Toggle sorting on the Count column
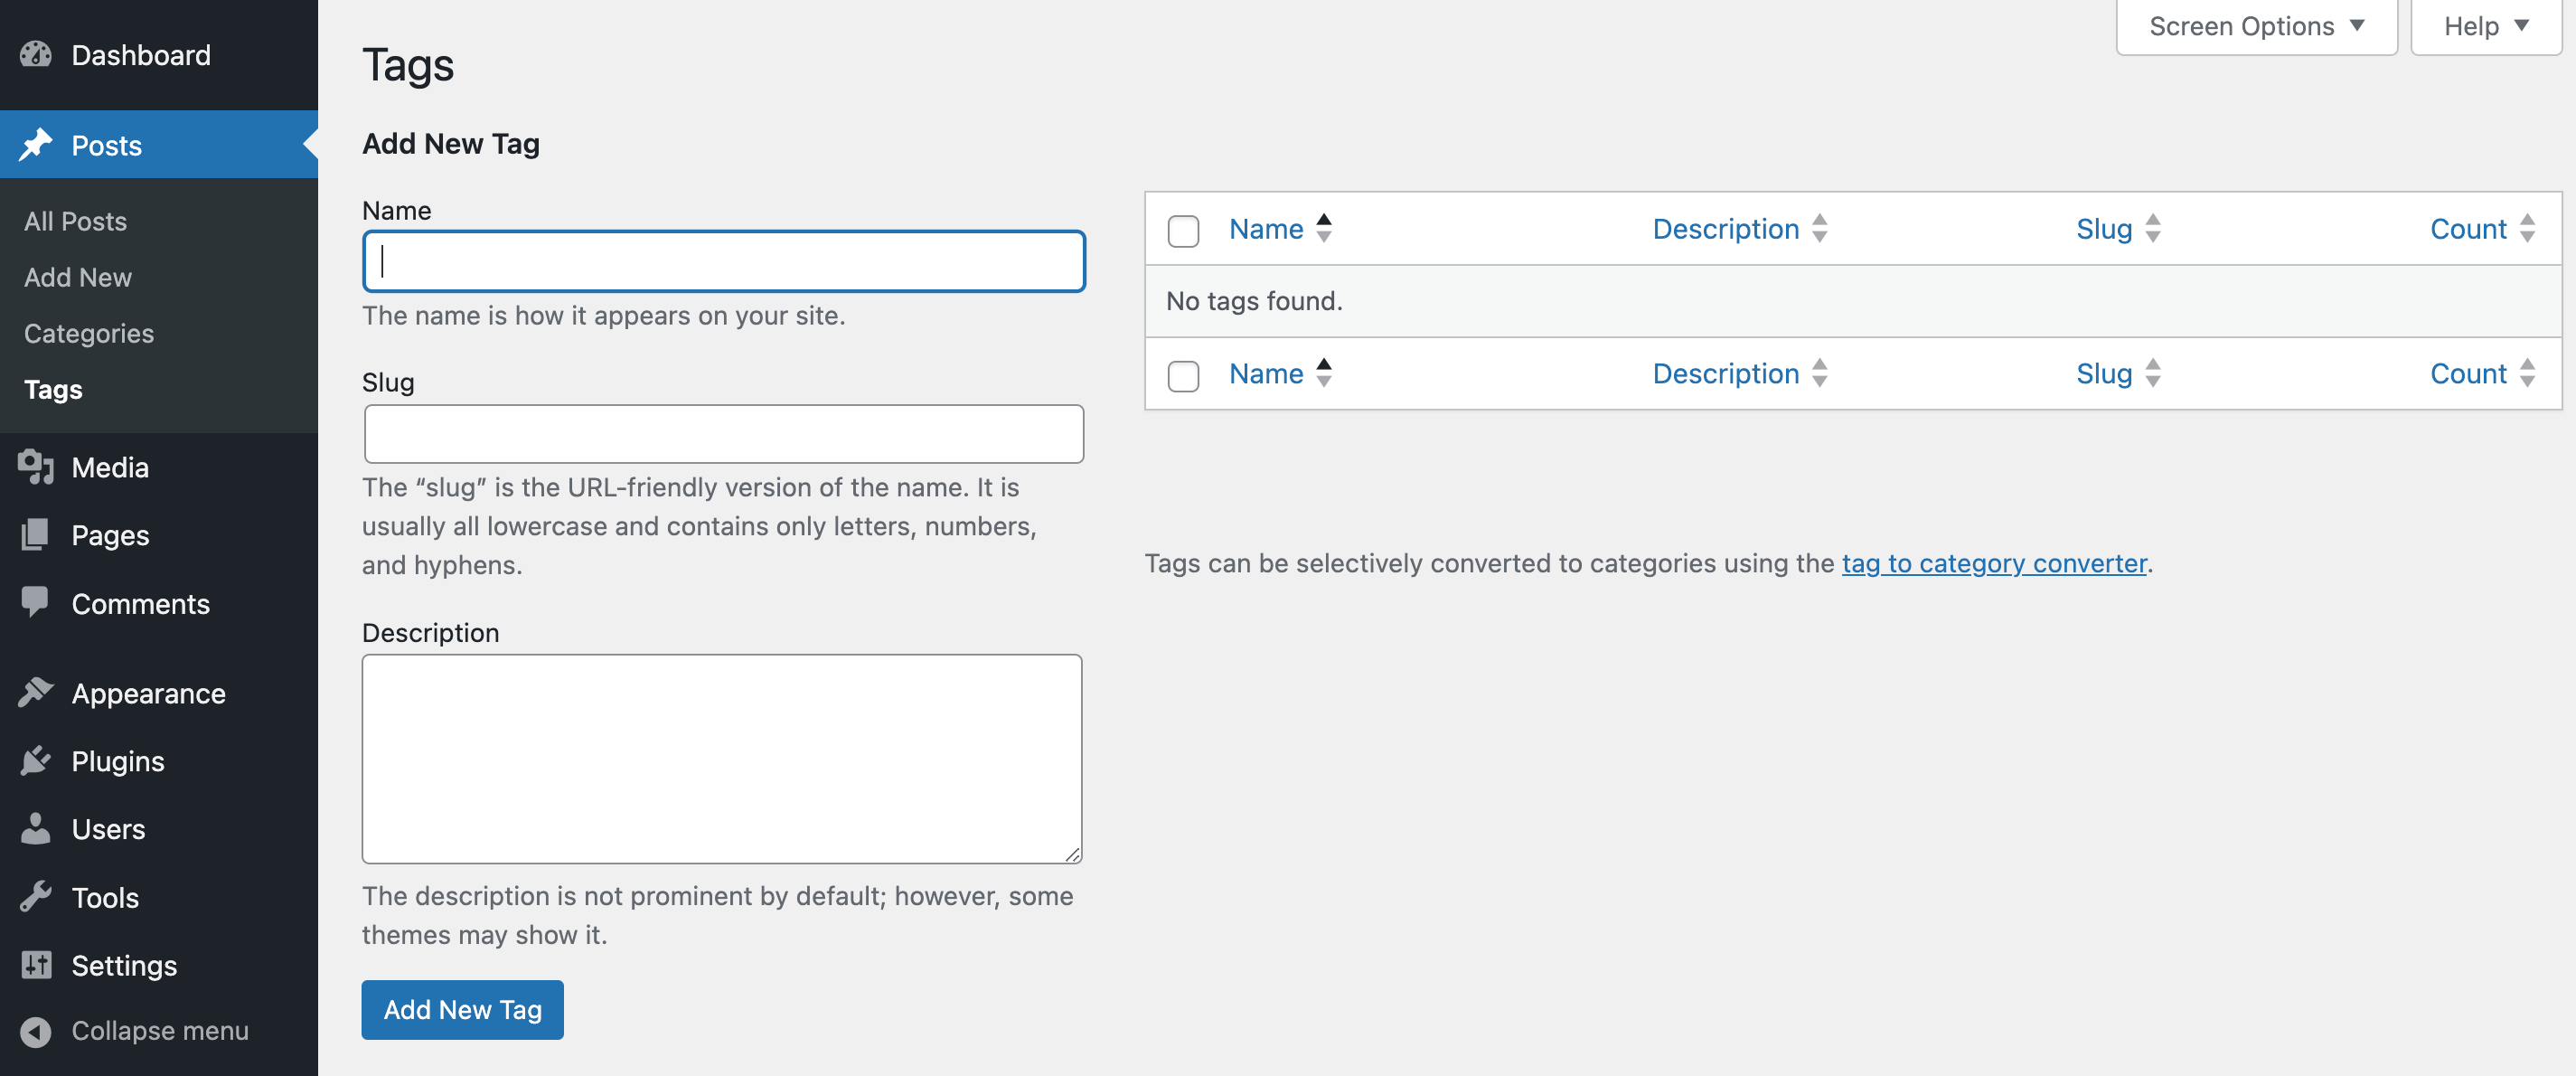Image resolution: width=2576 pixels, height=1076 pixels. click(x=2470, y=228)
